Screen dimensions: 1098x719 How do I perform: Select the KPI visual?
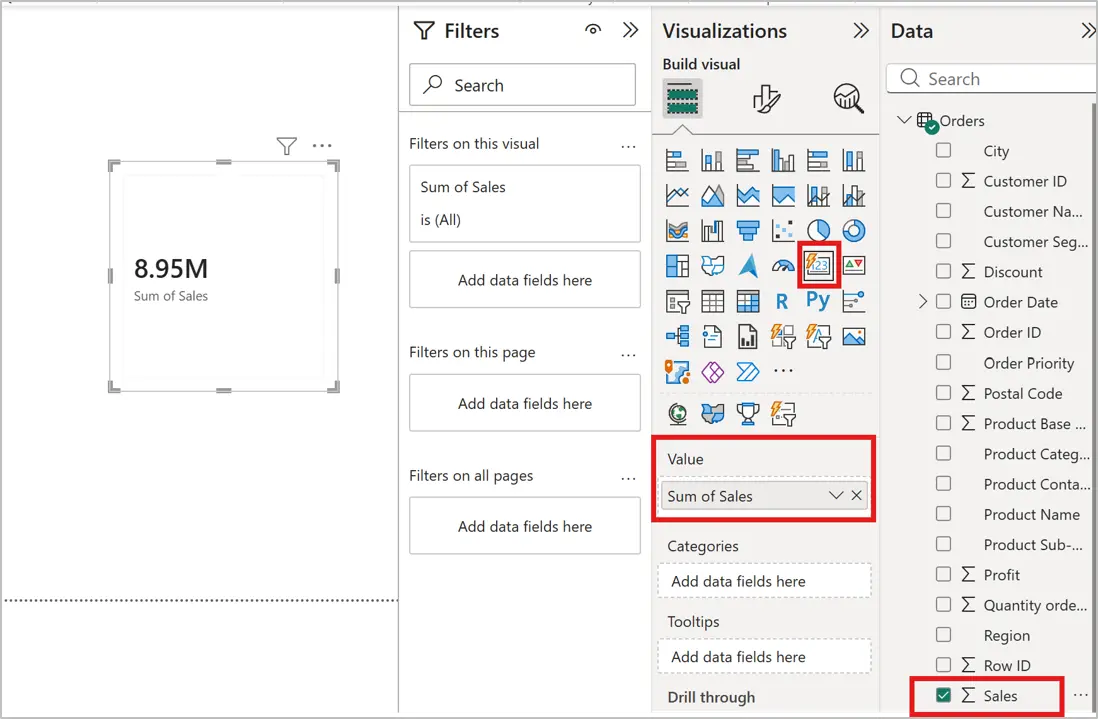pyautogui.click(x=854, y=265)
